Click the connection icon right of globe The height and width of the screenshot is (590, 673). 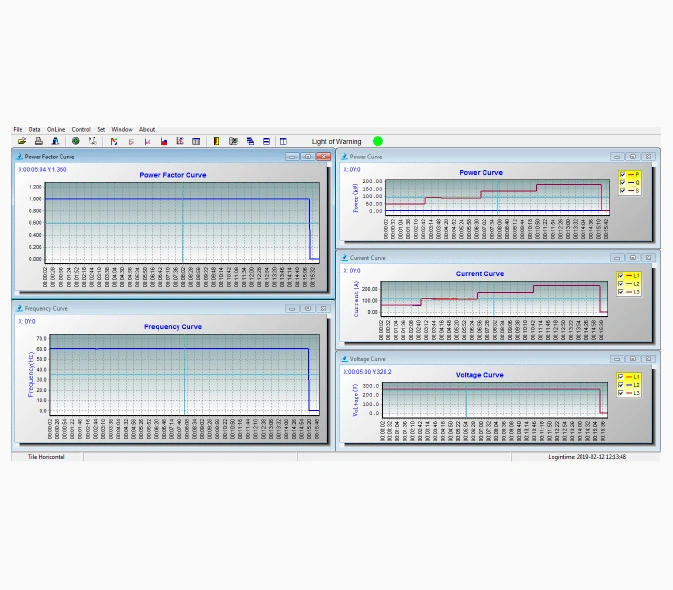tap(92, 141)
